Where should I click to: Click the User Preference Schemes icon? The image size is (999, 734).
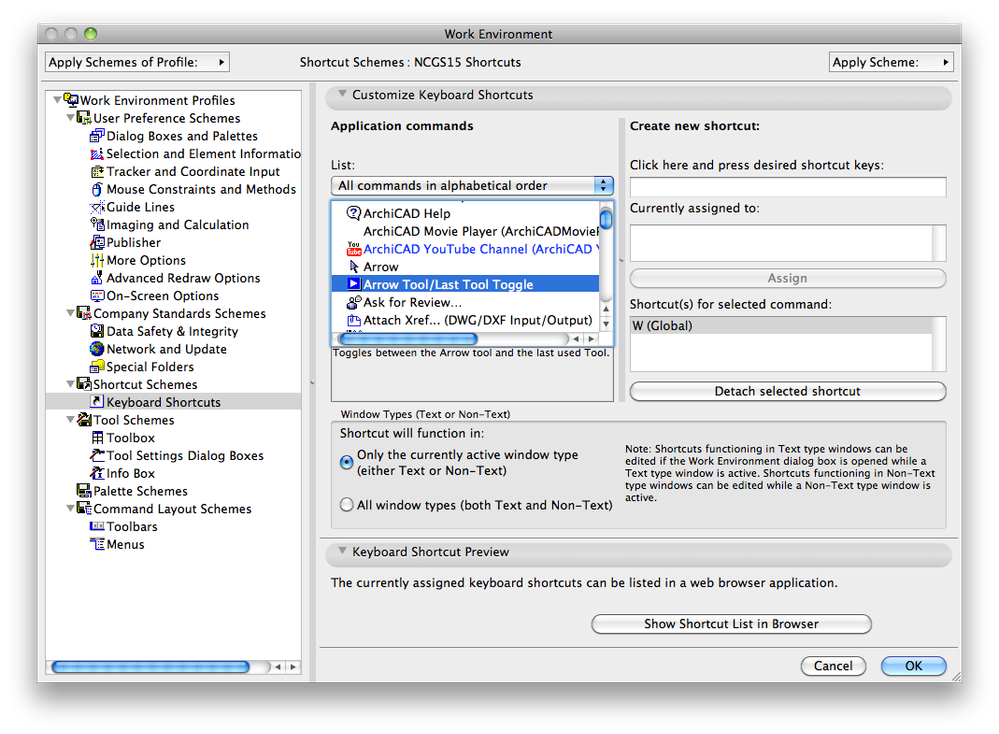pos(84,117)
